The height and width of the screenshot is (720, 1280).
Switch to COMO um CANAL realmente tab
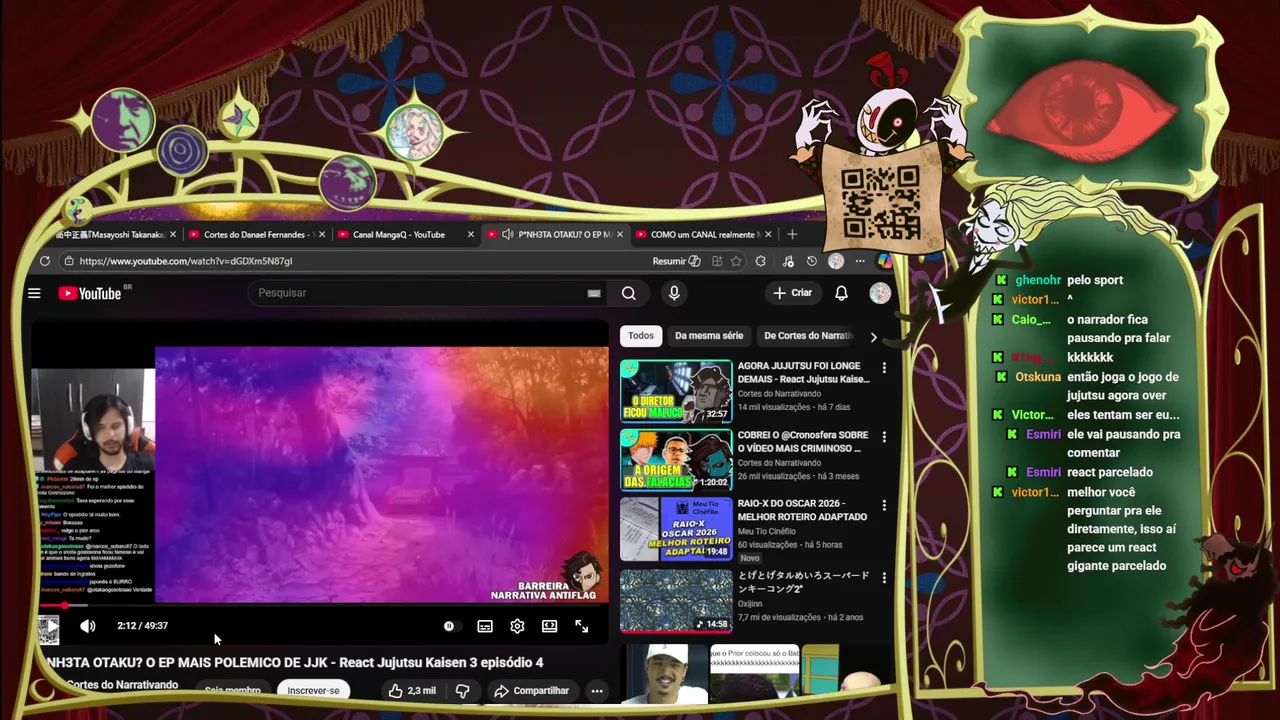pos(705,235)
